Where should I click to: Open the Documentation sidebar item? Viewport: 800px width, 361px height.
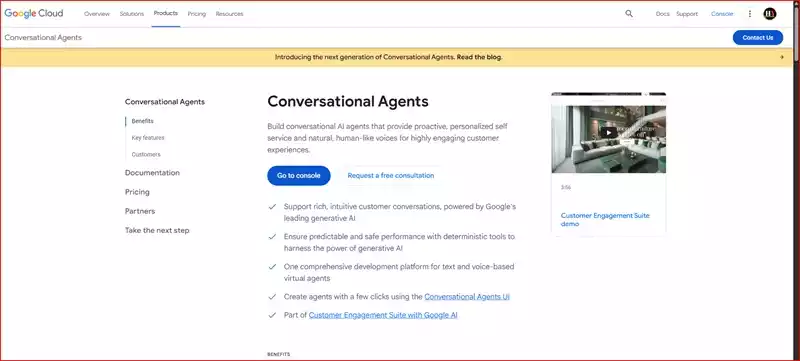tap(152, 173)
